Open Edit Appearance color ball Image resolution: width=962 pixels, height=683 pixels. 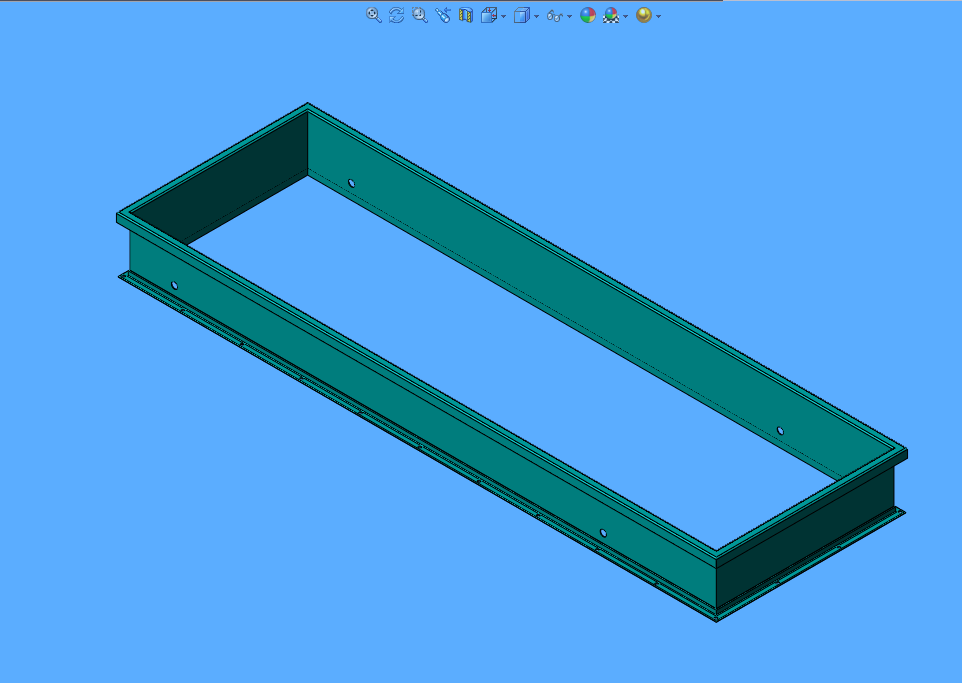[588, 15]
